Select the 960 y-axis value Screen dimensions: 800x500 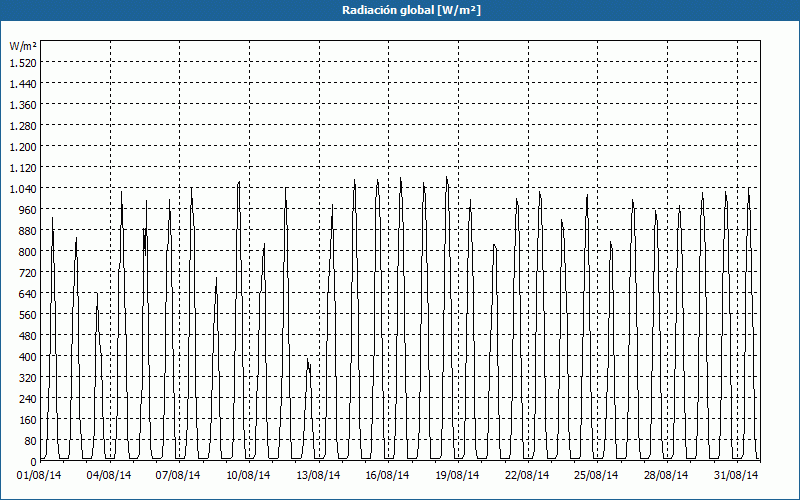point(28,210)
